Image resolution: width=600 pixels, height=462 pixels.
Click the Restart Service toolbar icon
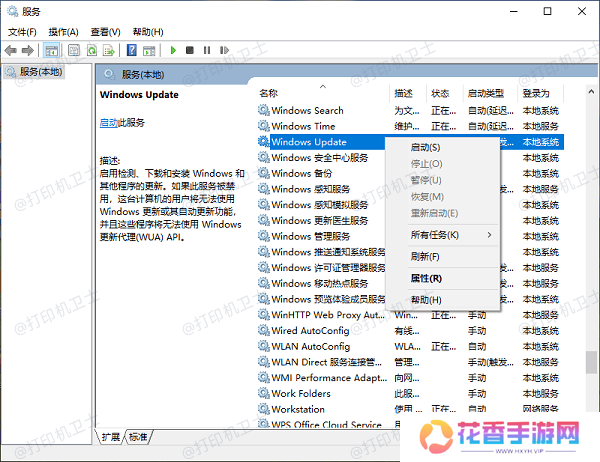click(221, 50)
